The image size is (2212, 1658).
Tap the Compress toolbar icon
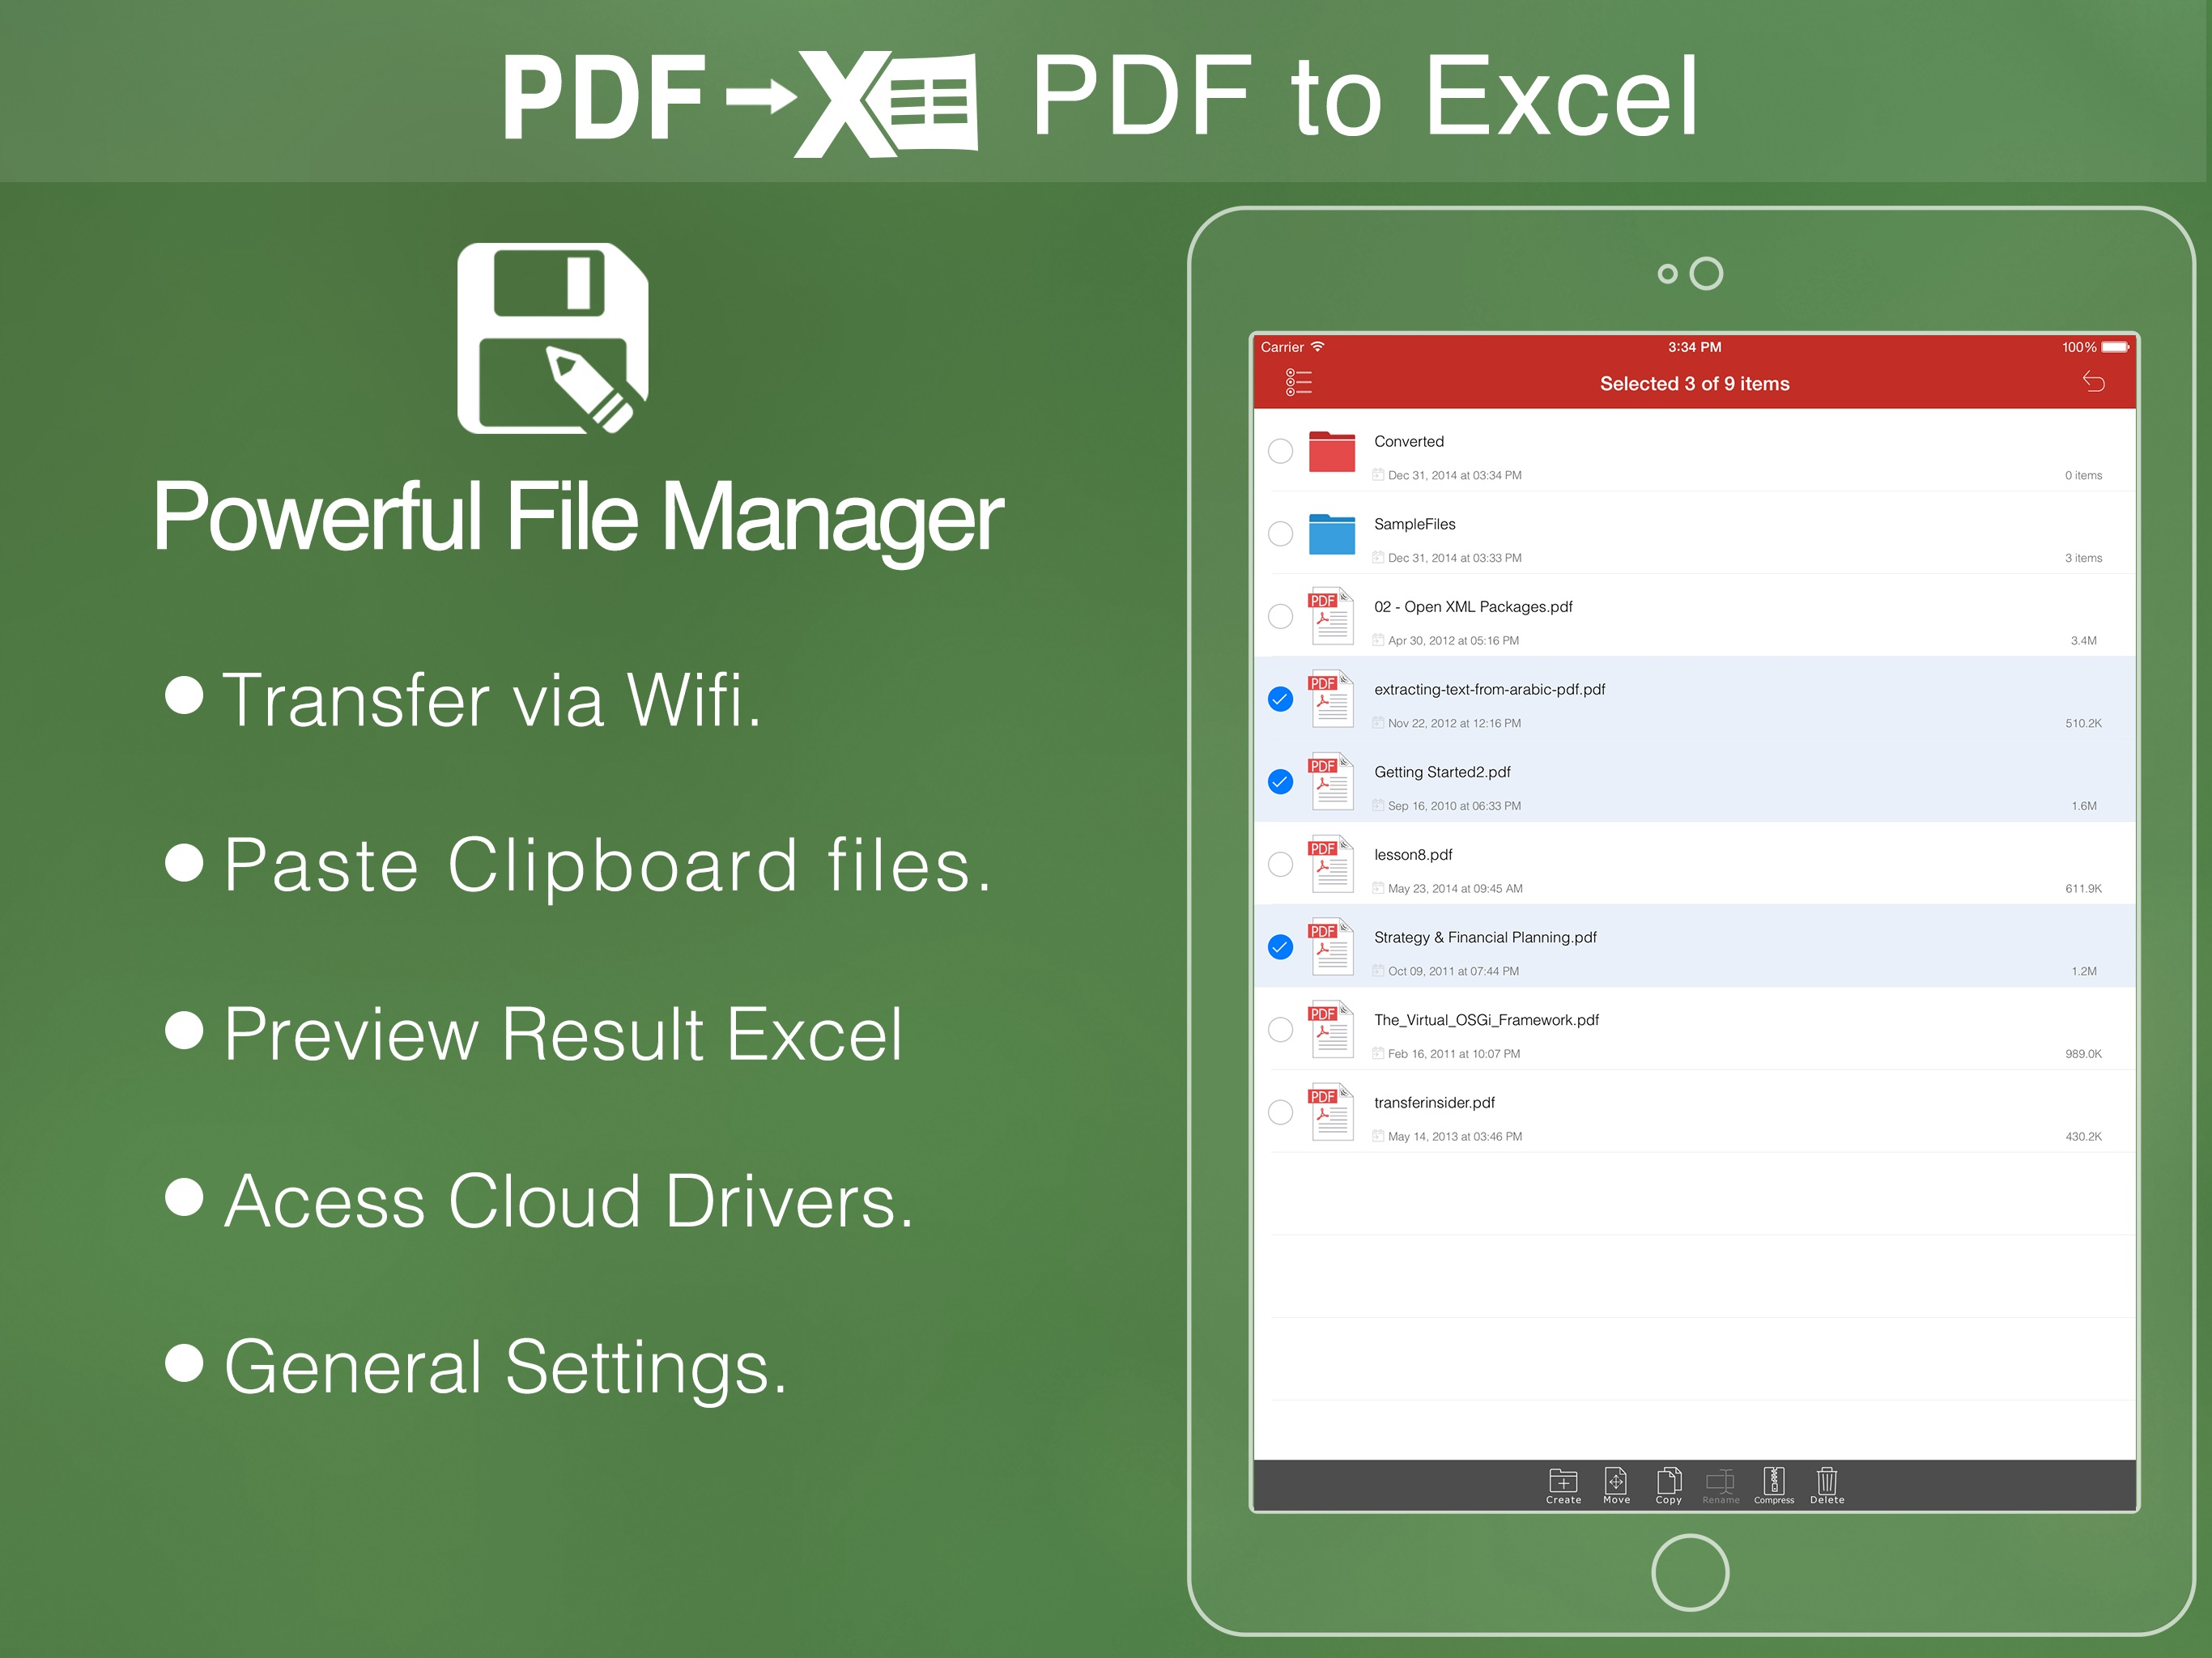point(1773,1485)
